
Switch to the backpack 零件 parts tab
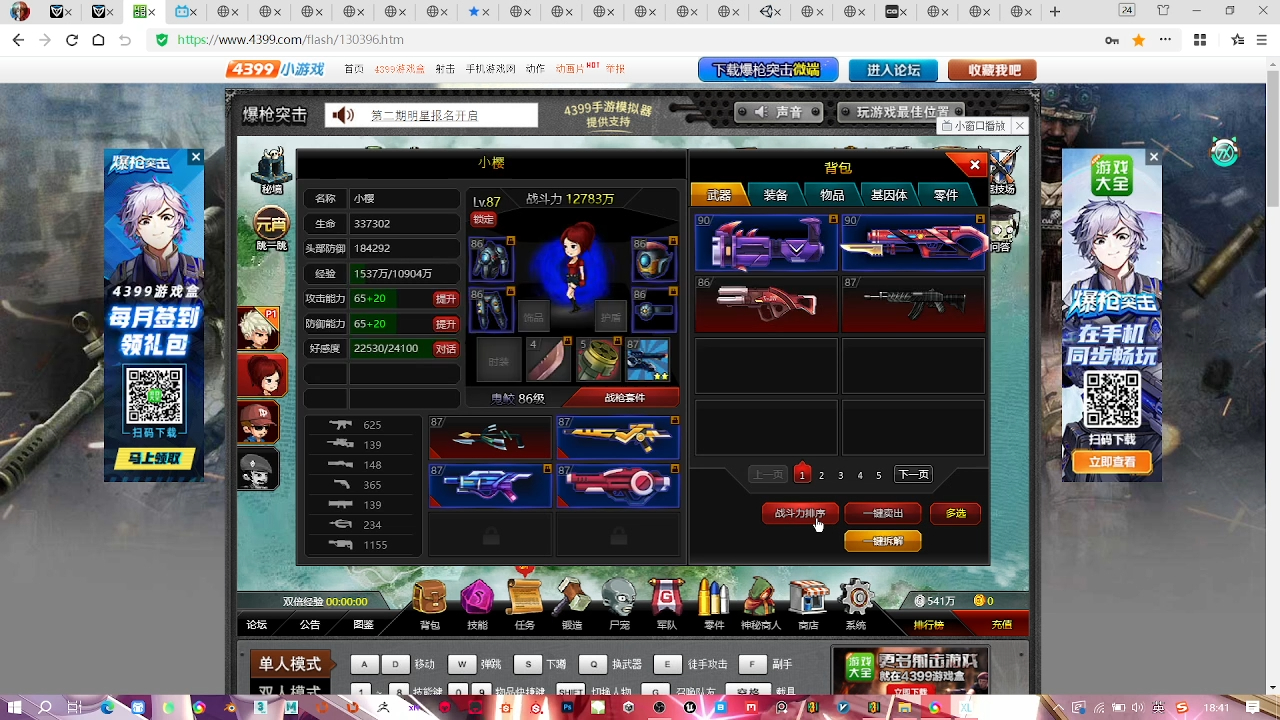[x=946, y=195]
